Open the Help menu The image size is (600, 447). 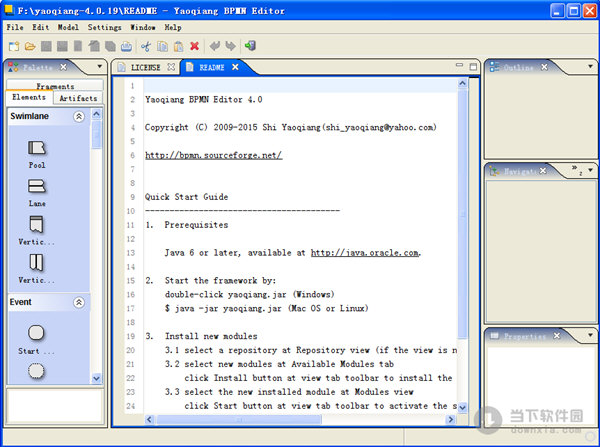coord(173,27)
